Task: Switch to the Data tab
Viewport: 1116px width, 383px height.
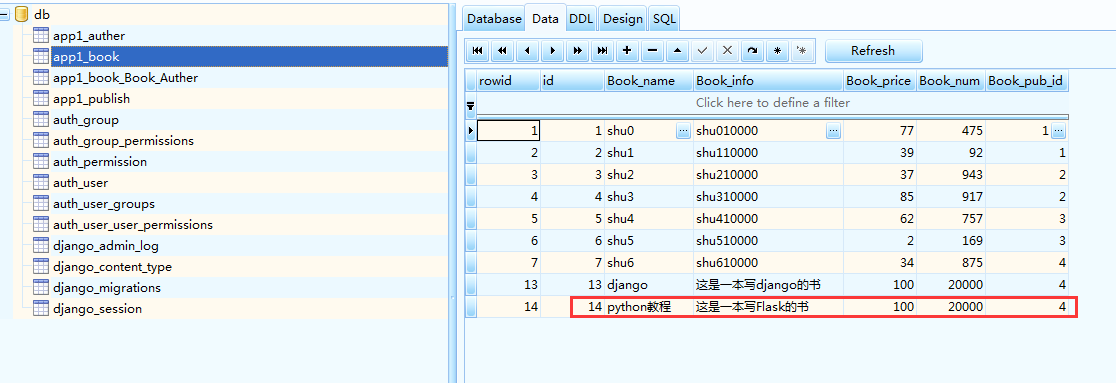Action: (545, 19)
